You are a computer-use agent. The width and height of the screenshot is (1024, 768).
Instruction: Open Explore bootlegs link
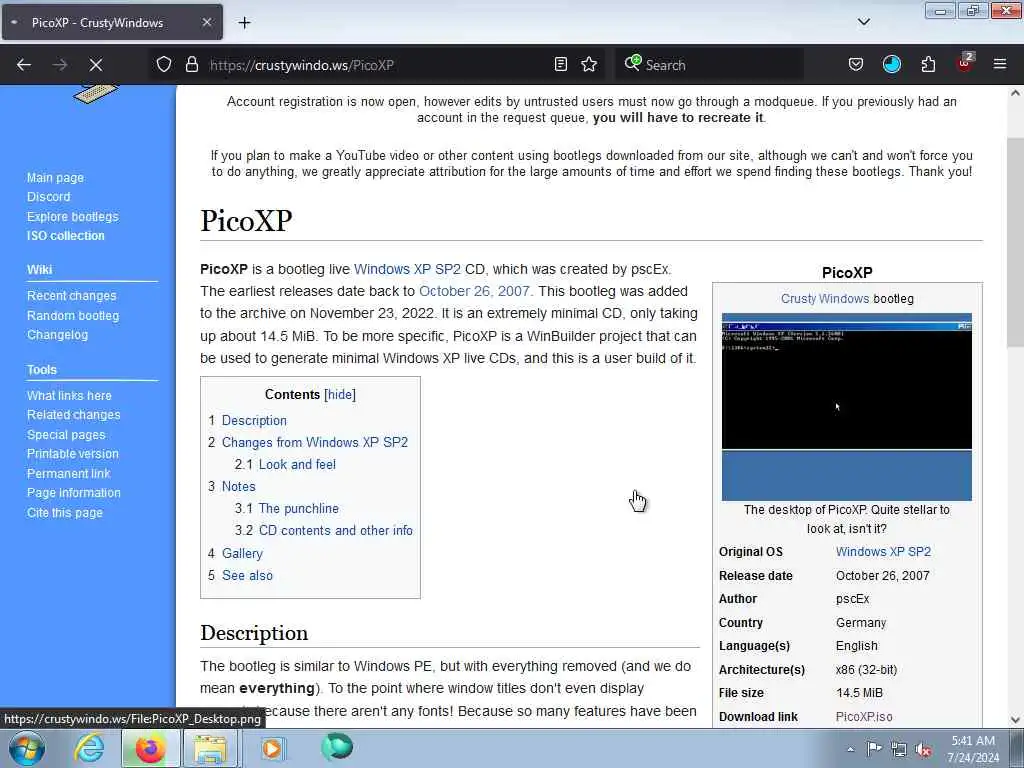[x=72, y=216]
